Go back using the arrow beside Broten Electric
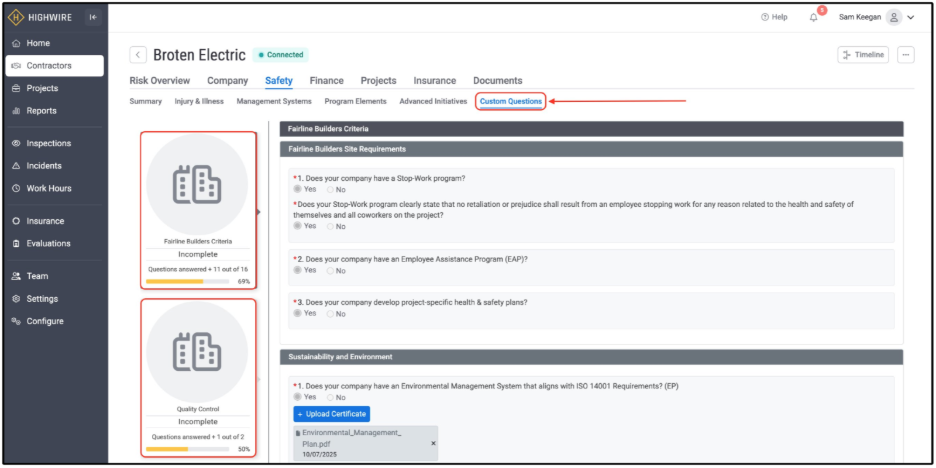 tap(138, 55)
